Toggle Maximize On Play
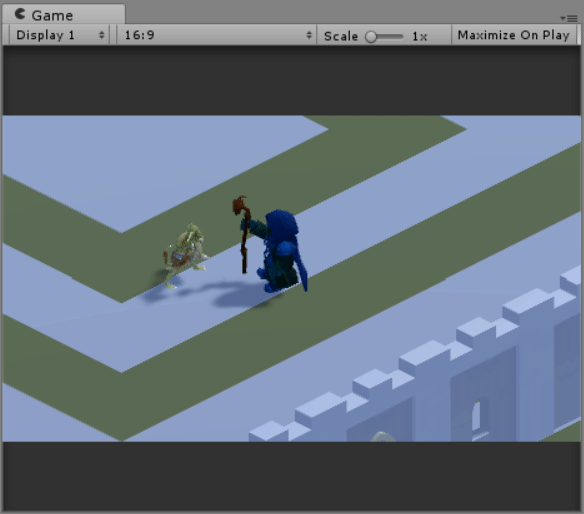This screenshot has height=514, width=584. click(x=514, y=35)
